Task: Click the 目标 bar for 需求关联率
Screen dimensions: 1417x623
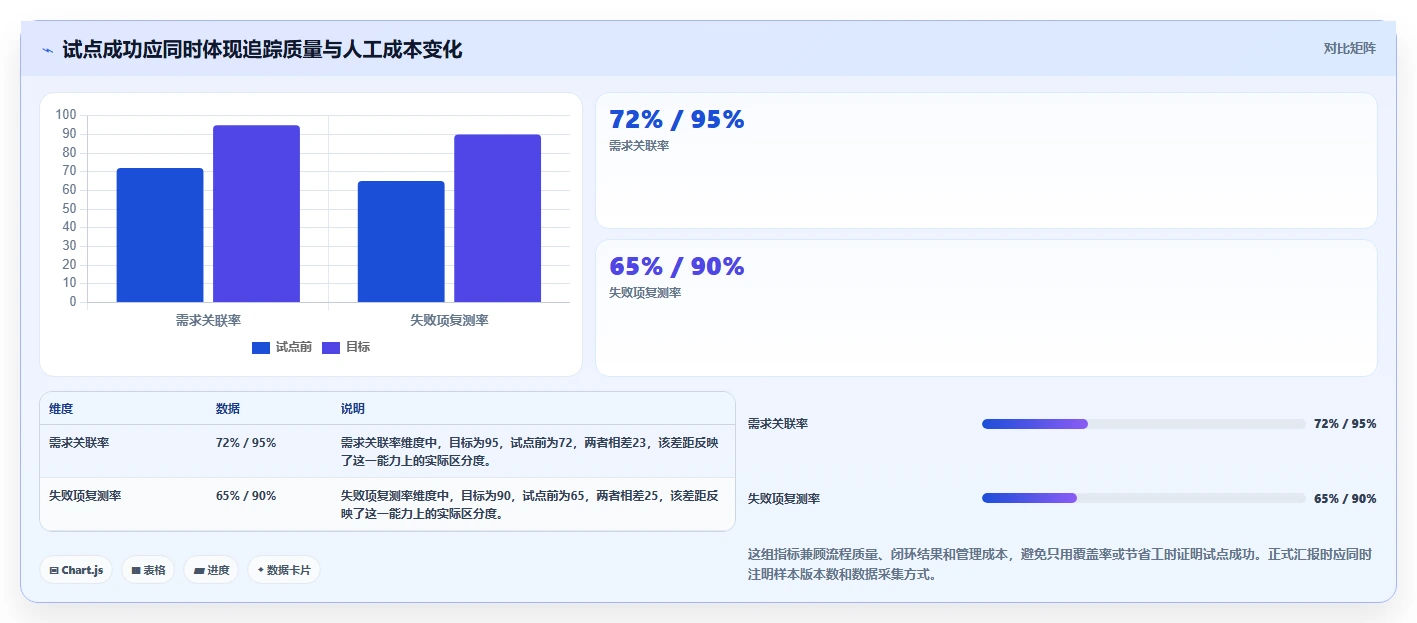Action: pyautogui.click(x=256, y=214)
